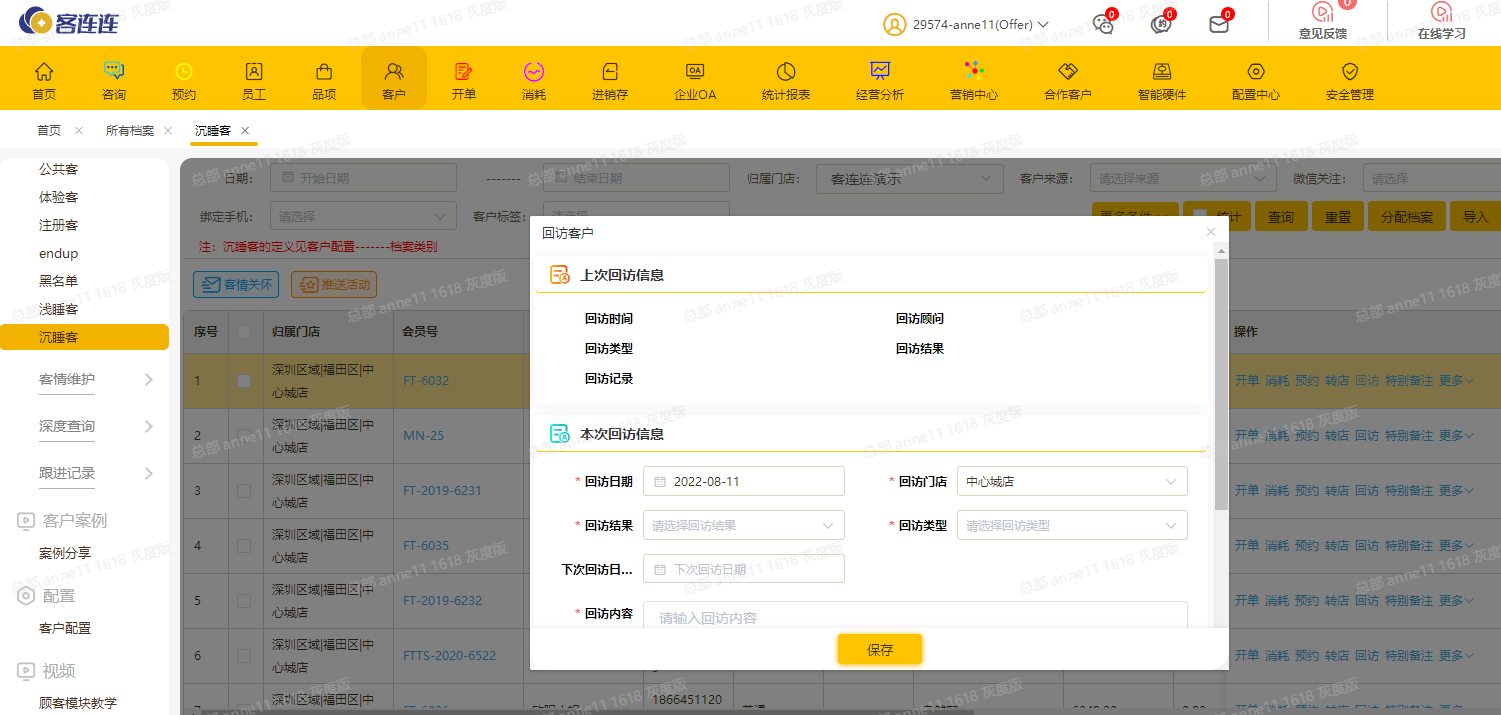Click the 智能硬件 smart hardware icon
The width and height of the screenshot is (1501, 715).
coord(1161,72)
